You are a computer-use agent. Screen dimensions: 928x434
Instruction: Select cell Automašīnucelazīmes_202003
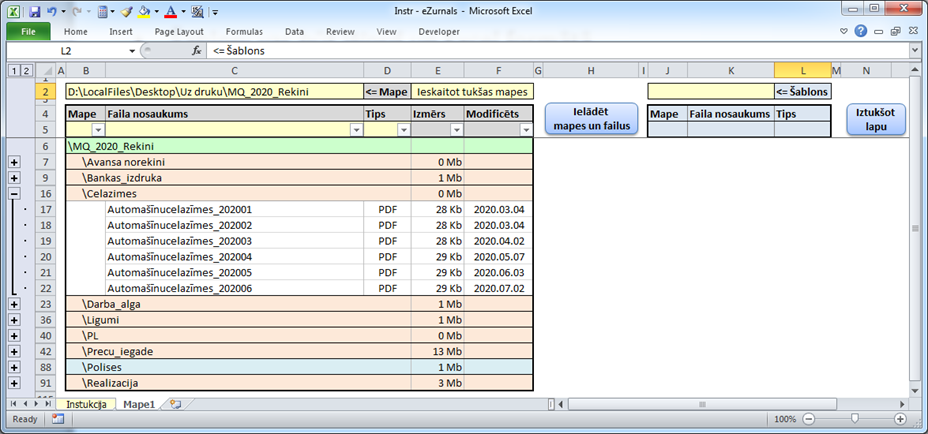[x=234, y=241]
